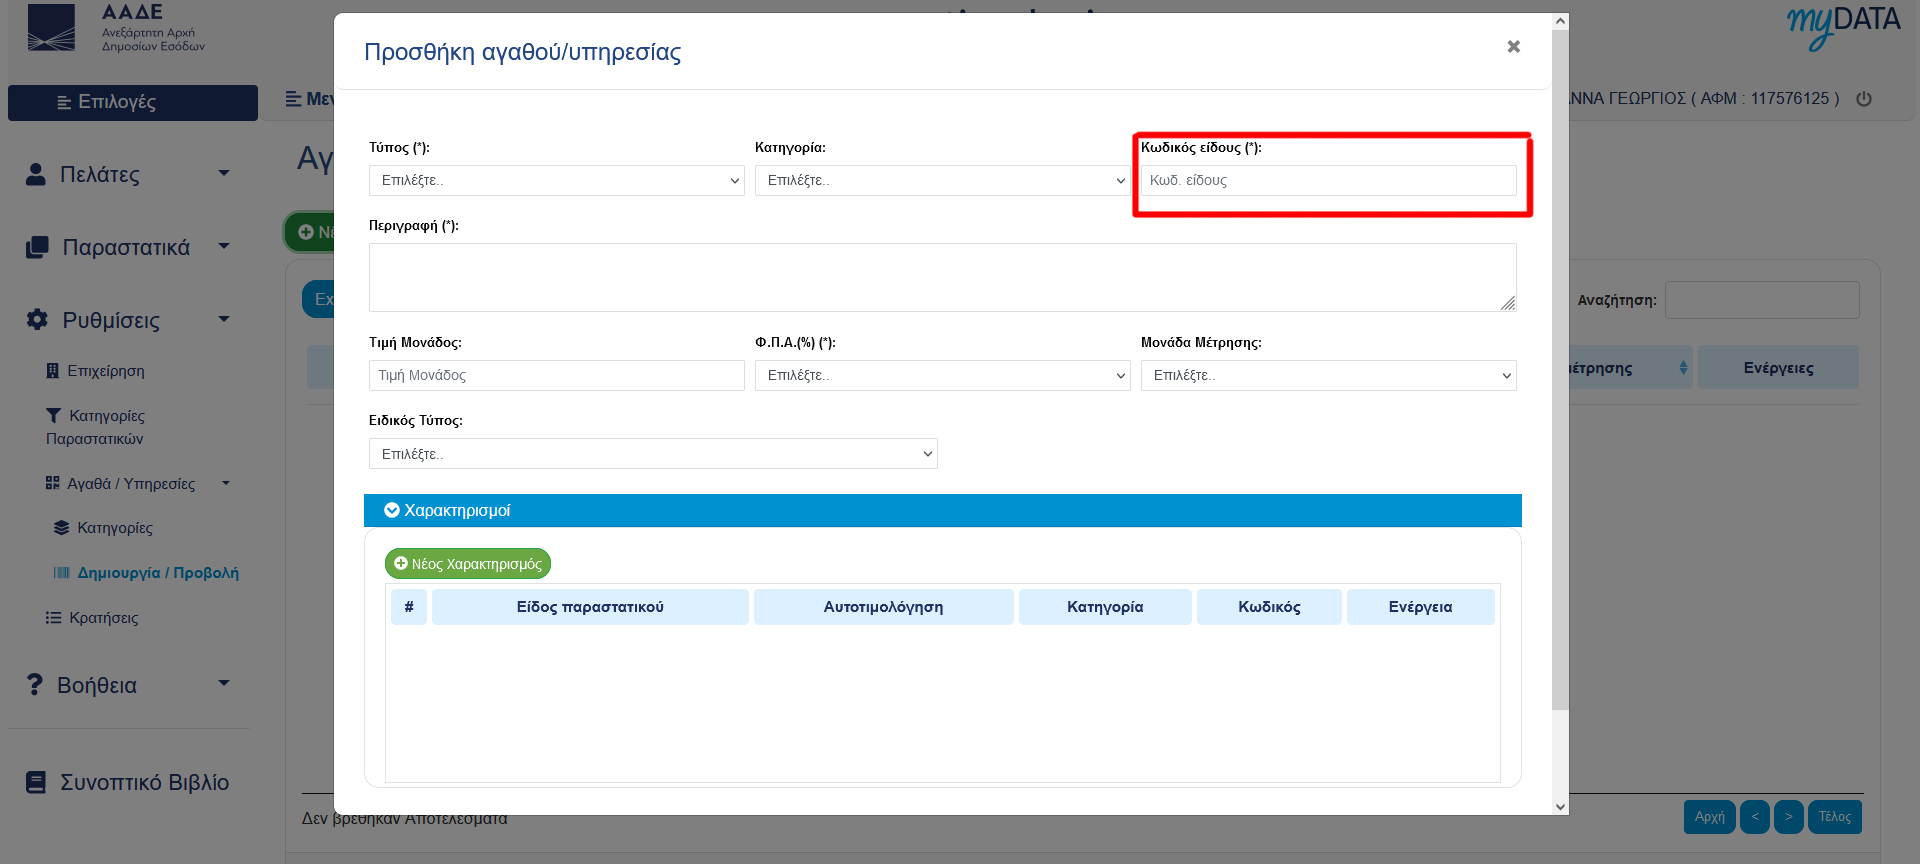
Task: Click the power logout icon
Action: coord(1864,99)
